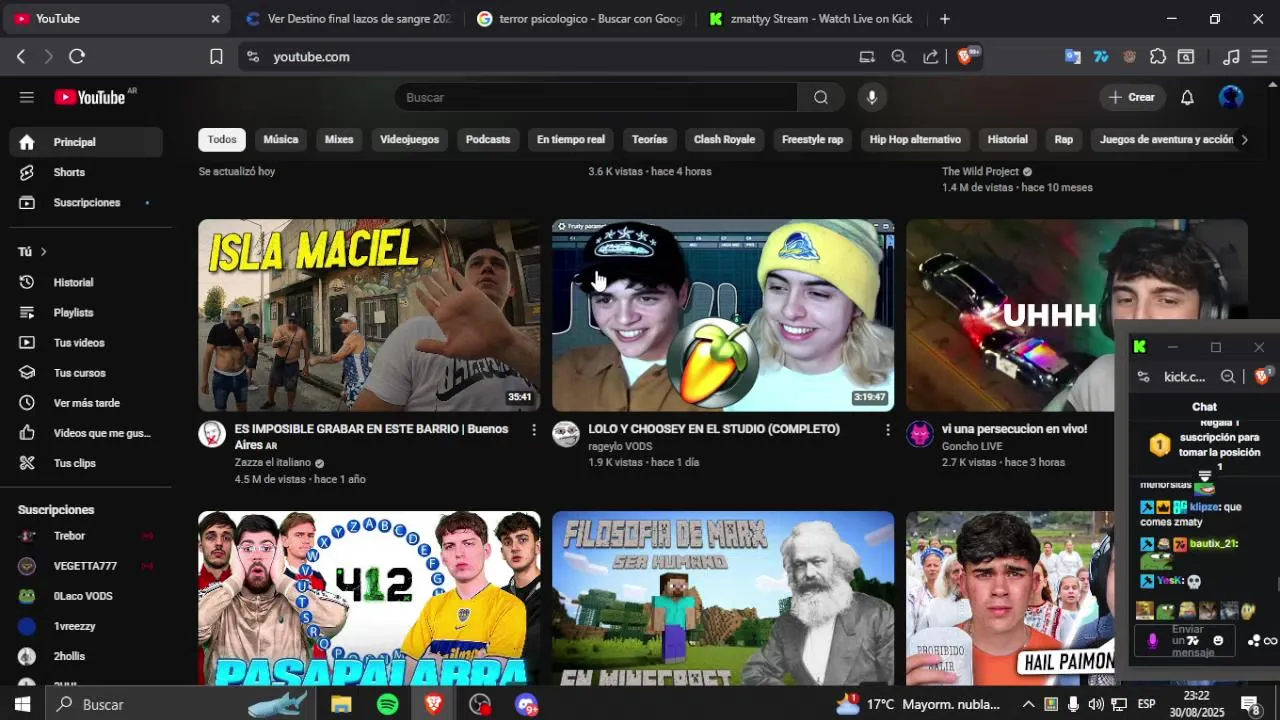Open Playlists in the sidebar
This screenshot has height=720, width=1280.
[x=86, y=312]
